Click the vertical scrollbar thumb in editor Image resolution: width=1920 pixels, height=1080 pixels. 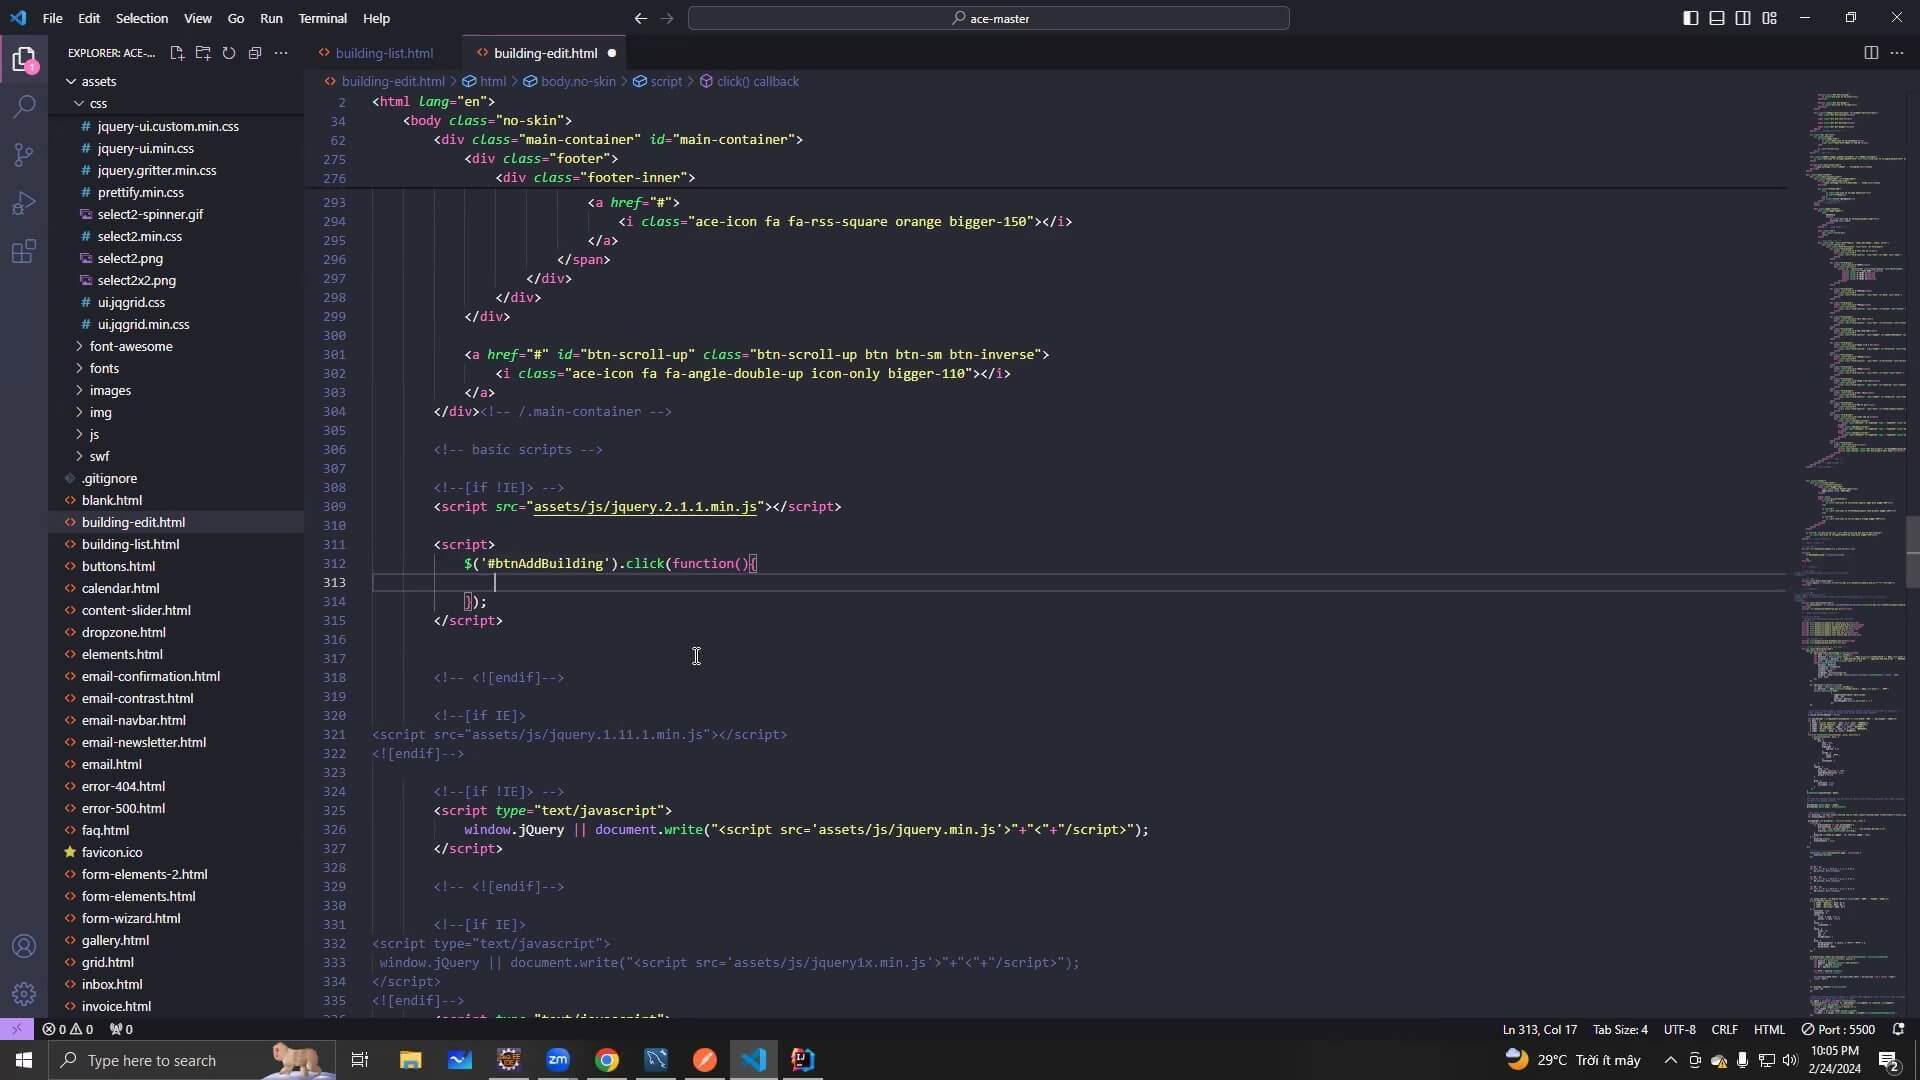coord(1913,551)
